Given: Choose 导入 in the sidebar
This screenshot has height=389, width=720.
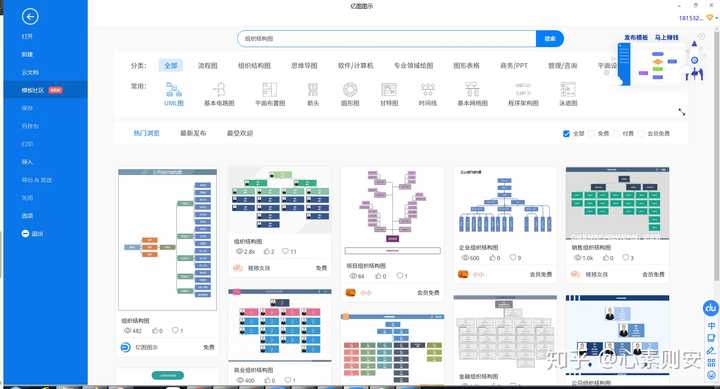Looking at the screenshot, I should [x=27, y=162].
